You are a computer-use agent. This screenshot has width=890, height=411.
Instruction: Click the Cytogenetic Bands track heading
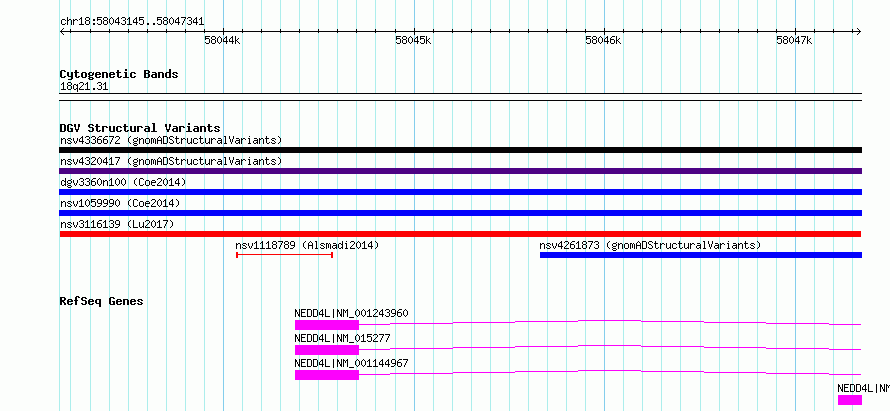coord(119,74)
